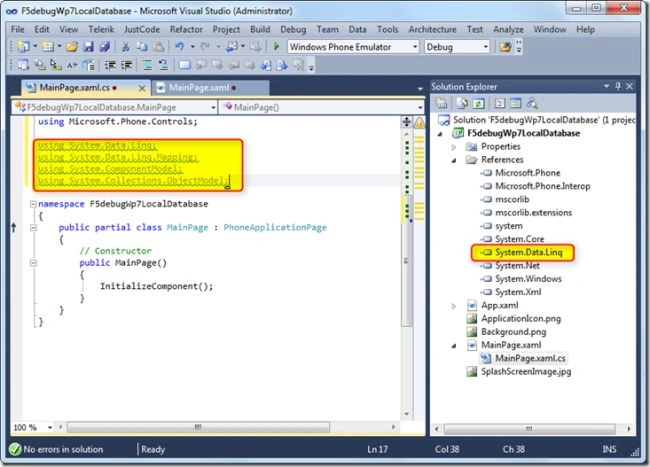Image resolution: width=650 pixels, height=467 pixels.
Task: Click the Auto Hide pin in Solution Explorer
Action: [618, 86]
